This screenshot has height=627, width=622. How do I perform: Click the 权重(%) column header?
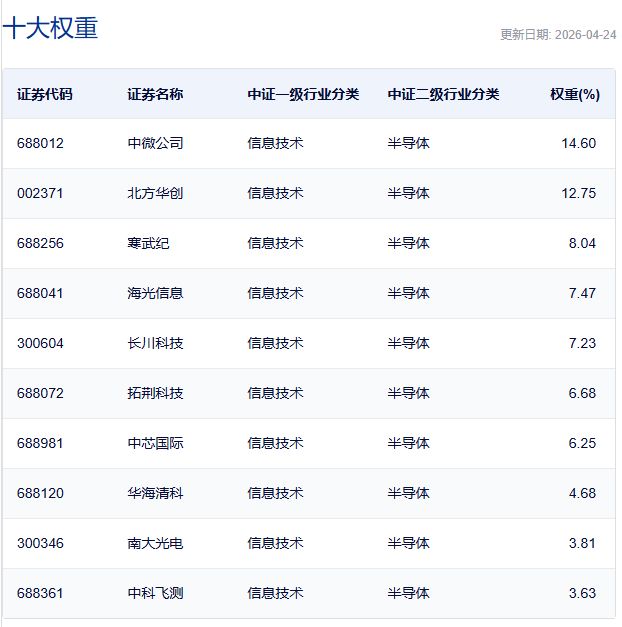574,95
